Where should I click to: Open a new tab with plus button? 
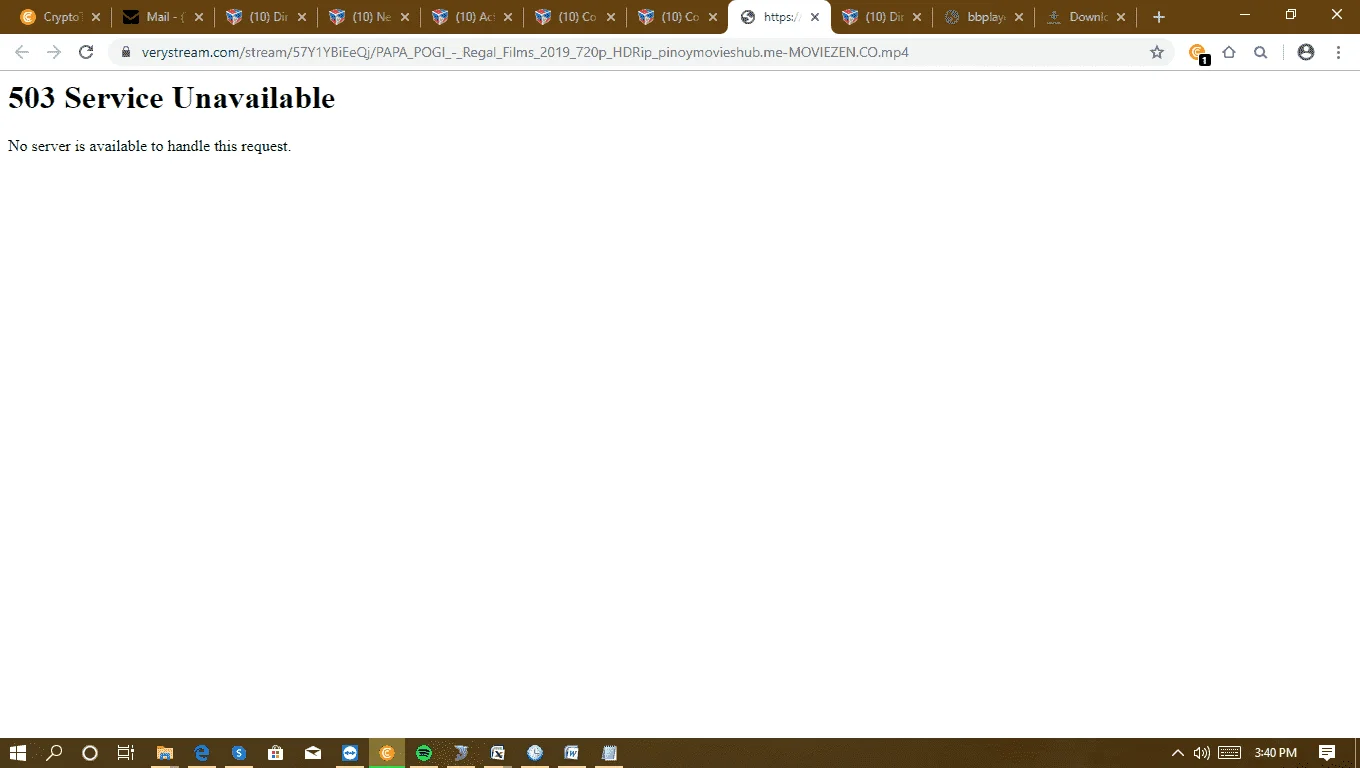point(1159,17)
